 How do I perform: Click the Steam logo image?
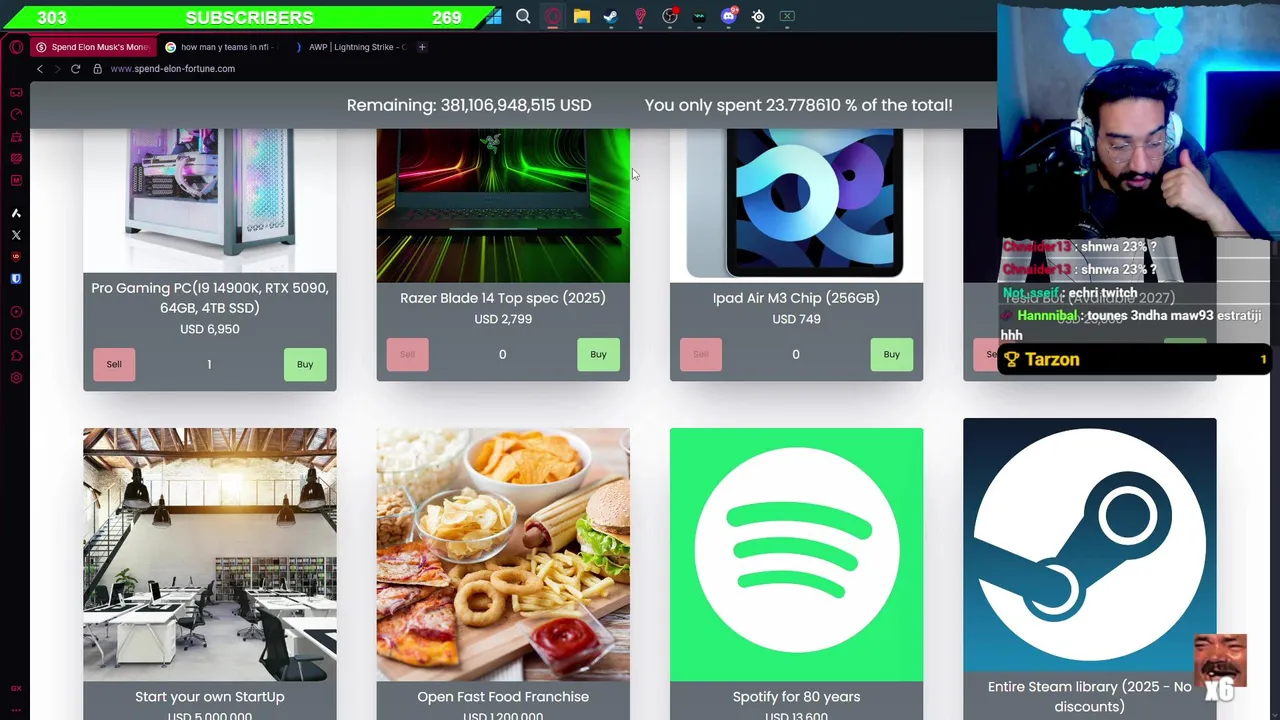[x=1090, y=544]
